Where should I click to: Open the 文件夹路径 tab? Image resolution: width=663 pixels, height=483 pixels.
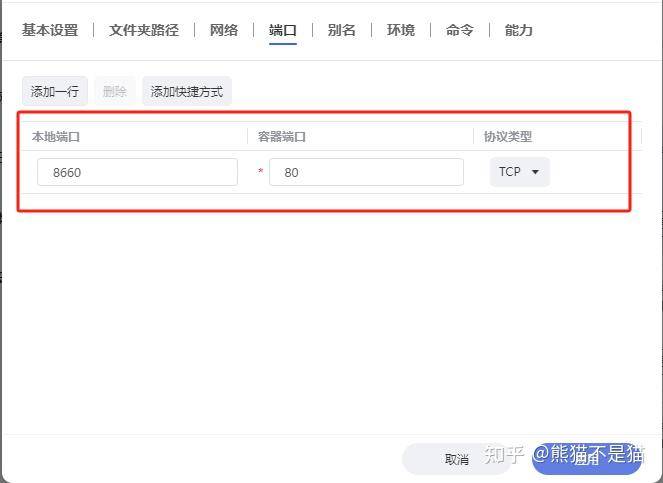point(144,30)
